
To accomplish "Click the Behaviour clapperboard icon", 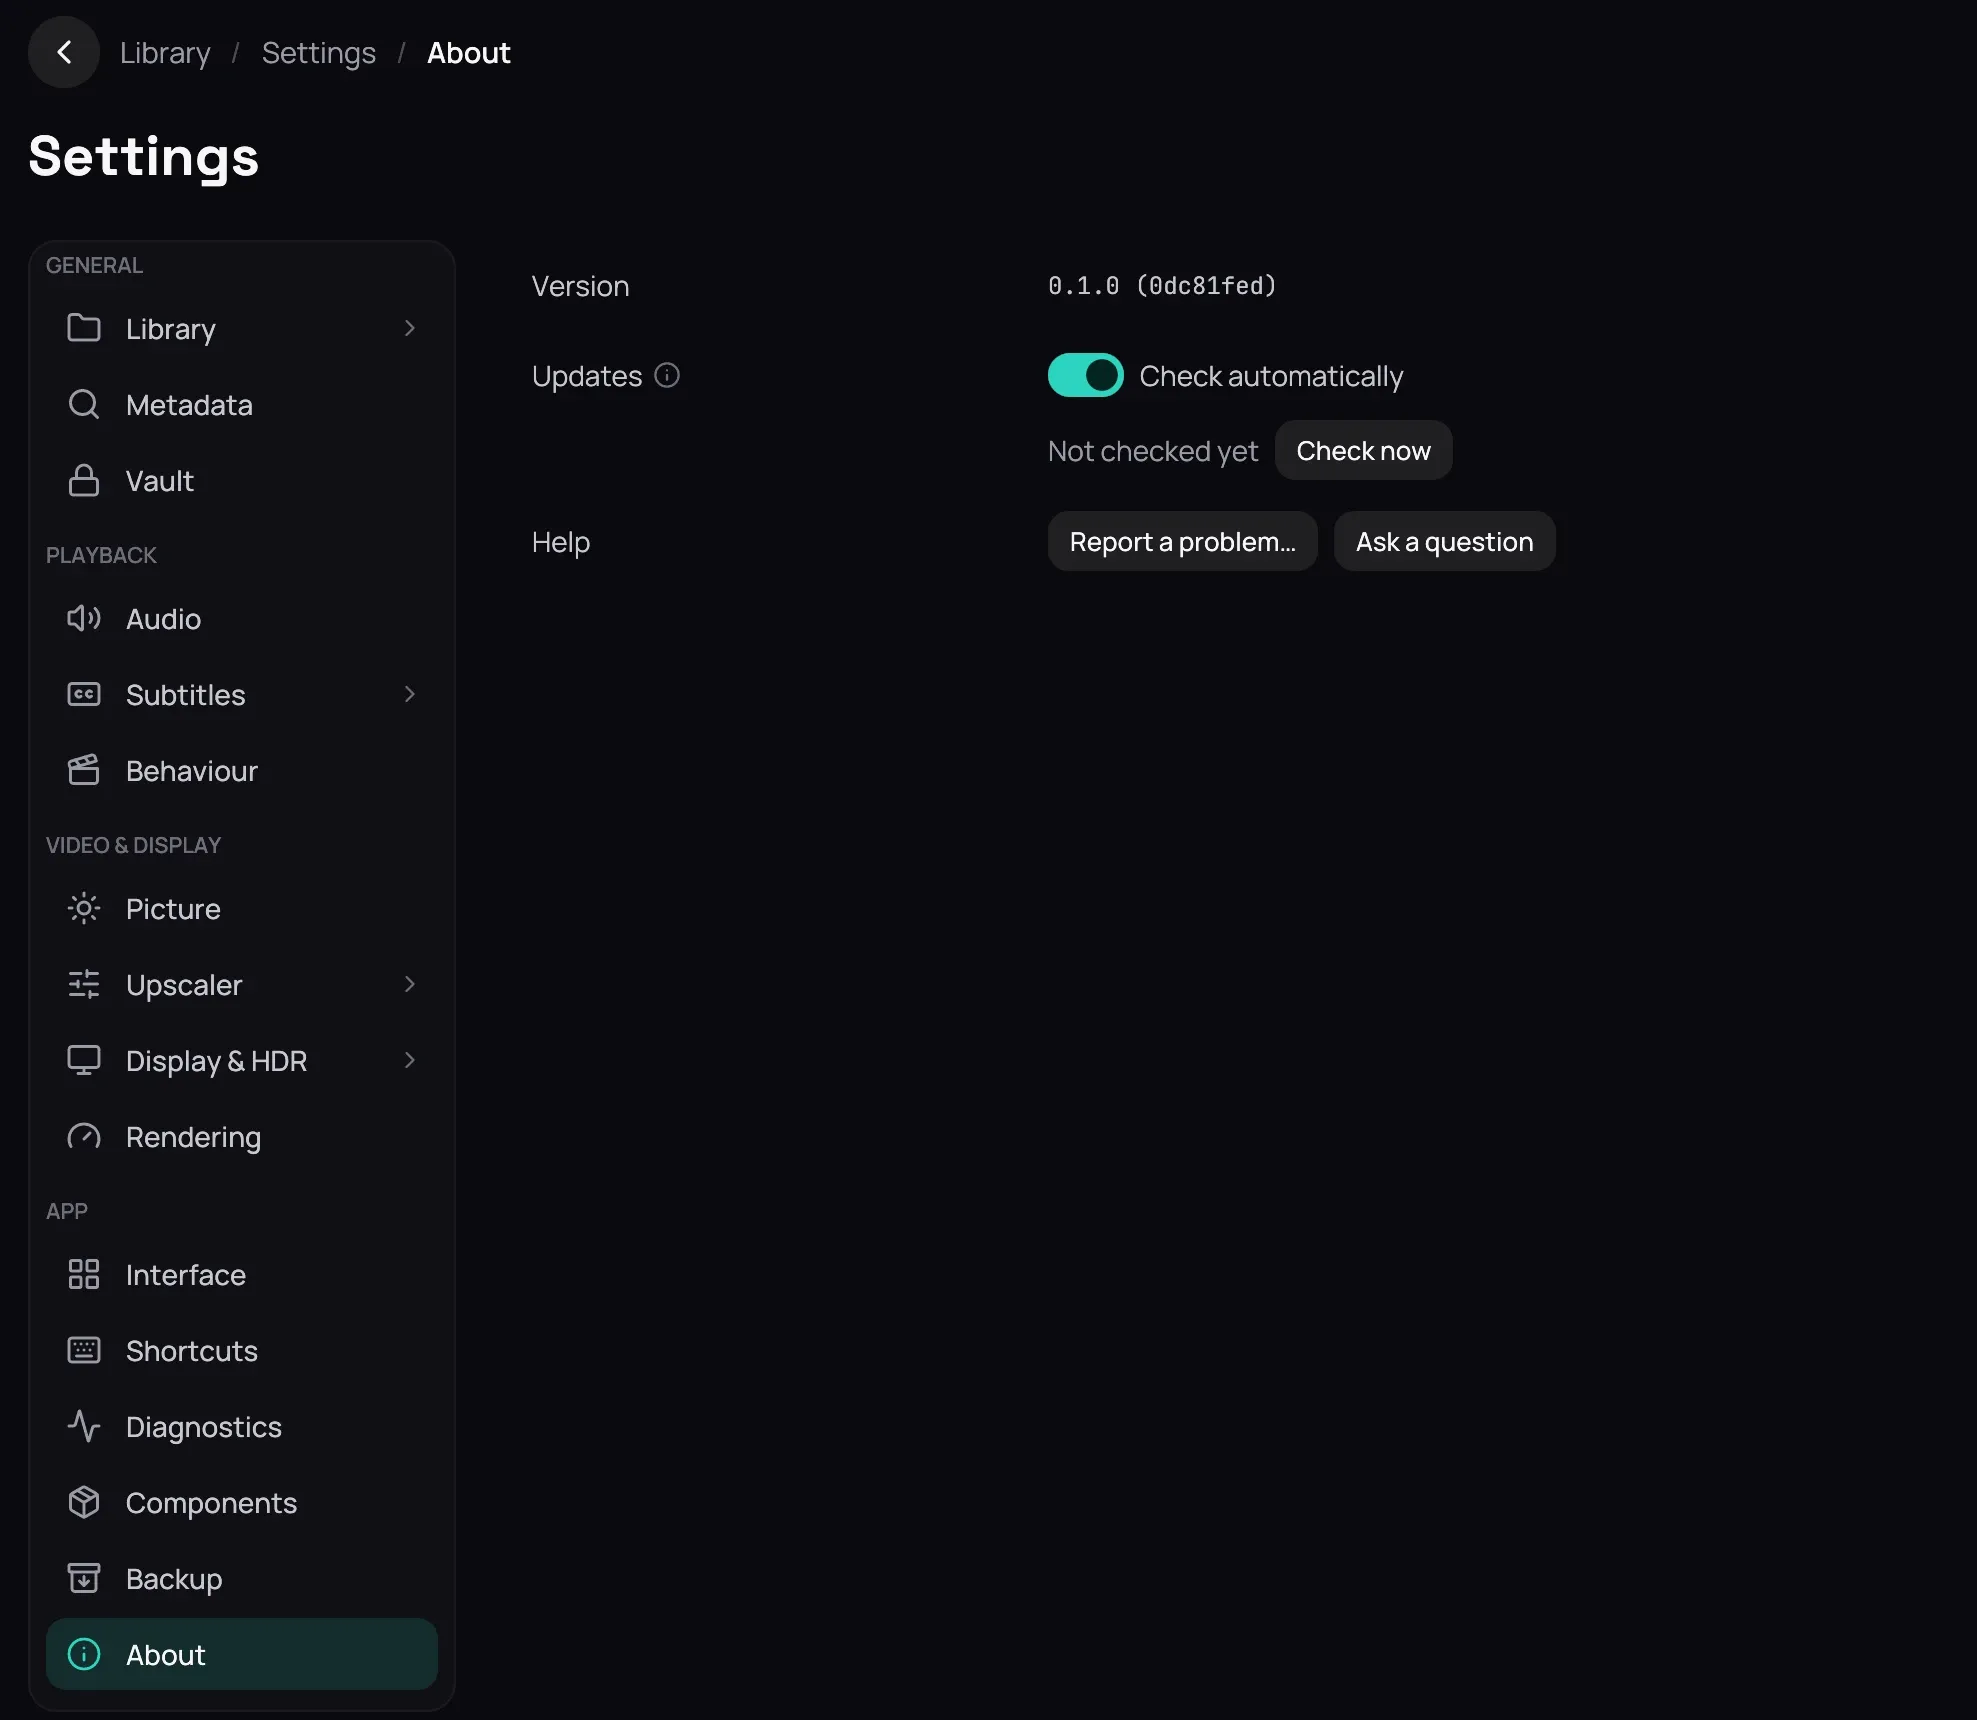I will tap(84, 770).
